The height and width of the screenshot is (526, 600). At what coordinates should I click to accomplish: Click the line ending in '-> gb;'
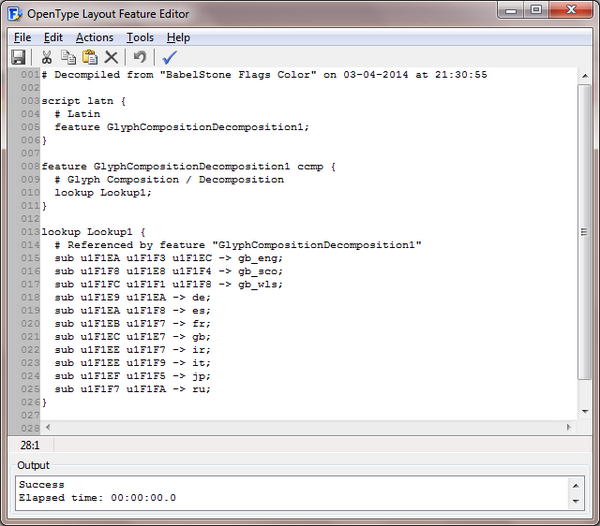pos(132,337)
